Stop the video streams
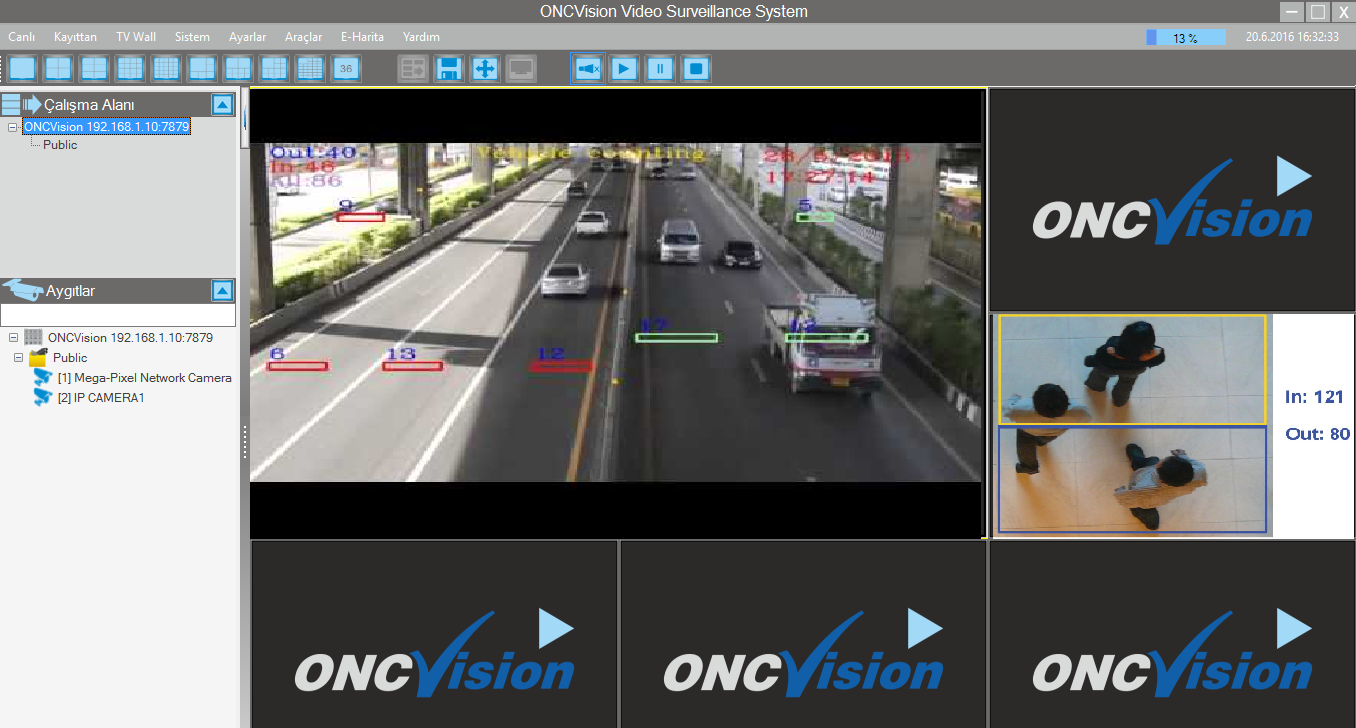1356x728 pixels. pyautogui.click(x=696, y=69)
